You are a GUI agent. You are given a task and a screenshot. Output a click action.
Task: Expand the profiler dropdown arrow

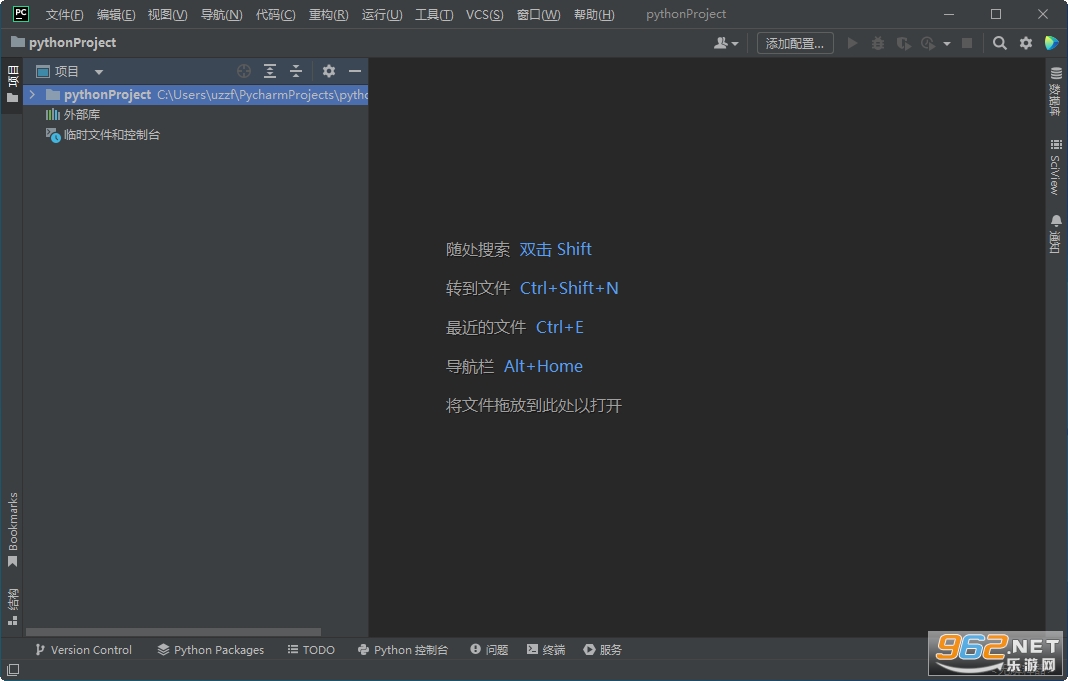tap(947, 44)
